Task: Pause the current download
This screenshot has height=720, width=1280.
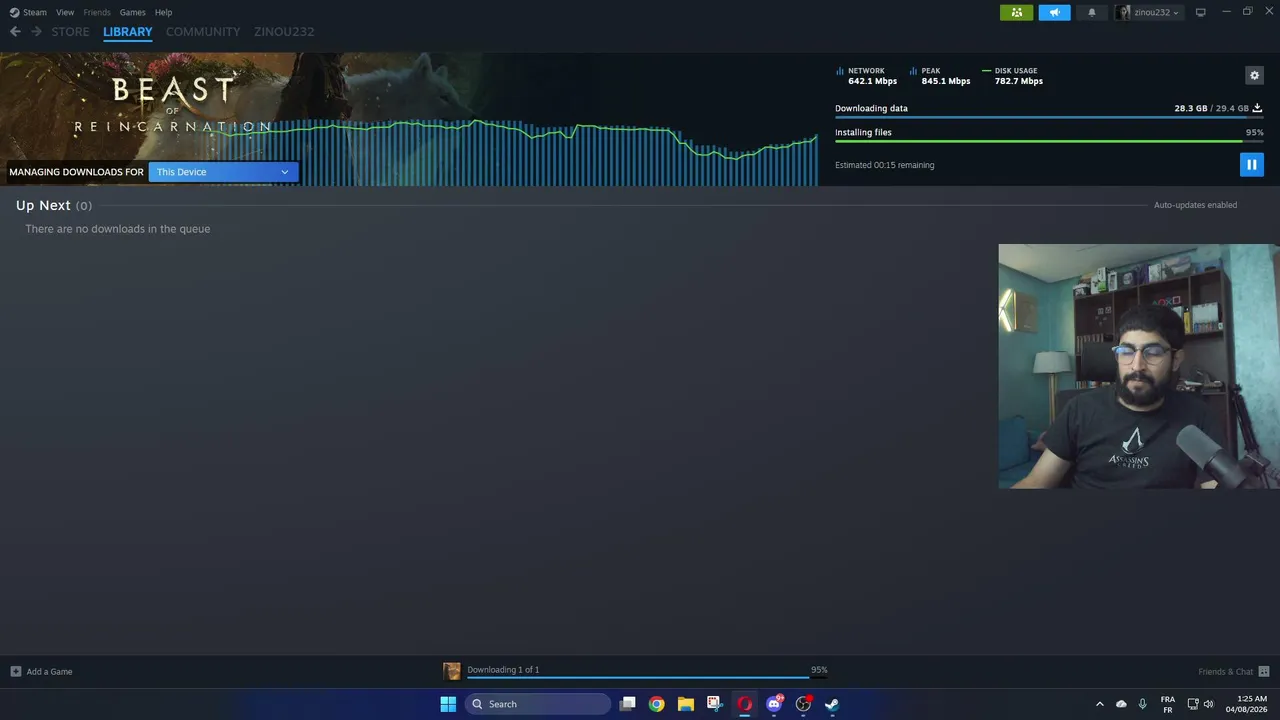Action: tap(1251, 164)
